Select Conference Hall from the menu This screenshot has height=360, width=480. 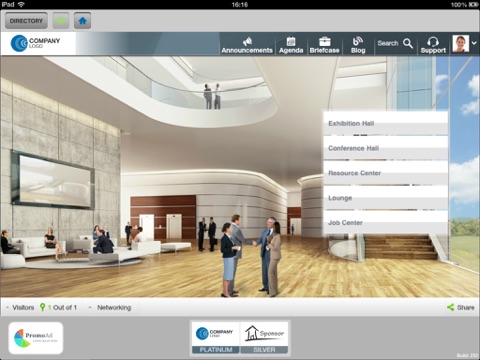pos(385,148)
